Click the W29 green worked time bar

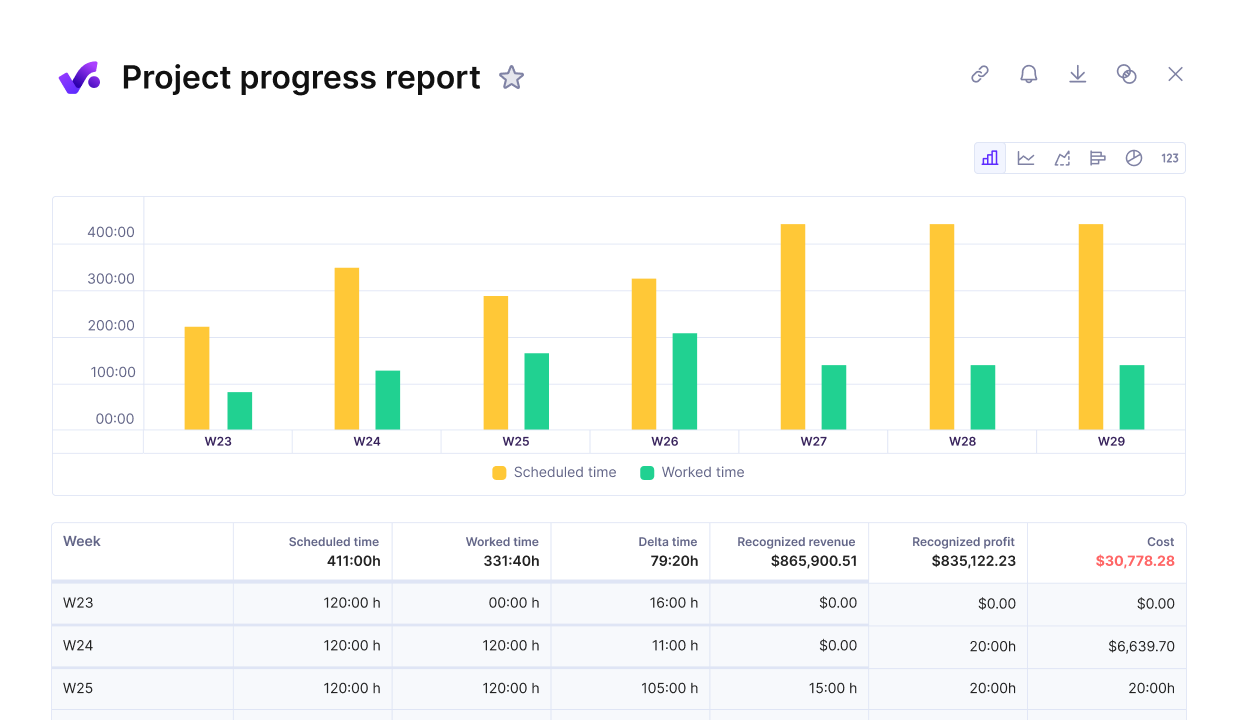pos(1132,397)
